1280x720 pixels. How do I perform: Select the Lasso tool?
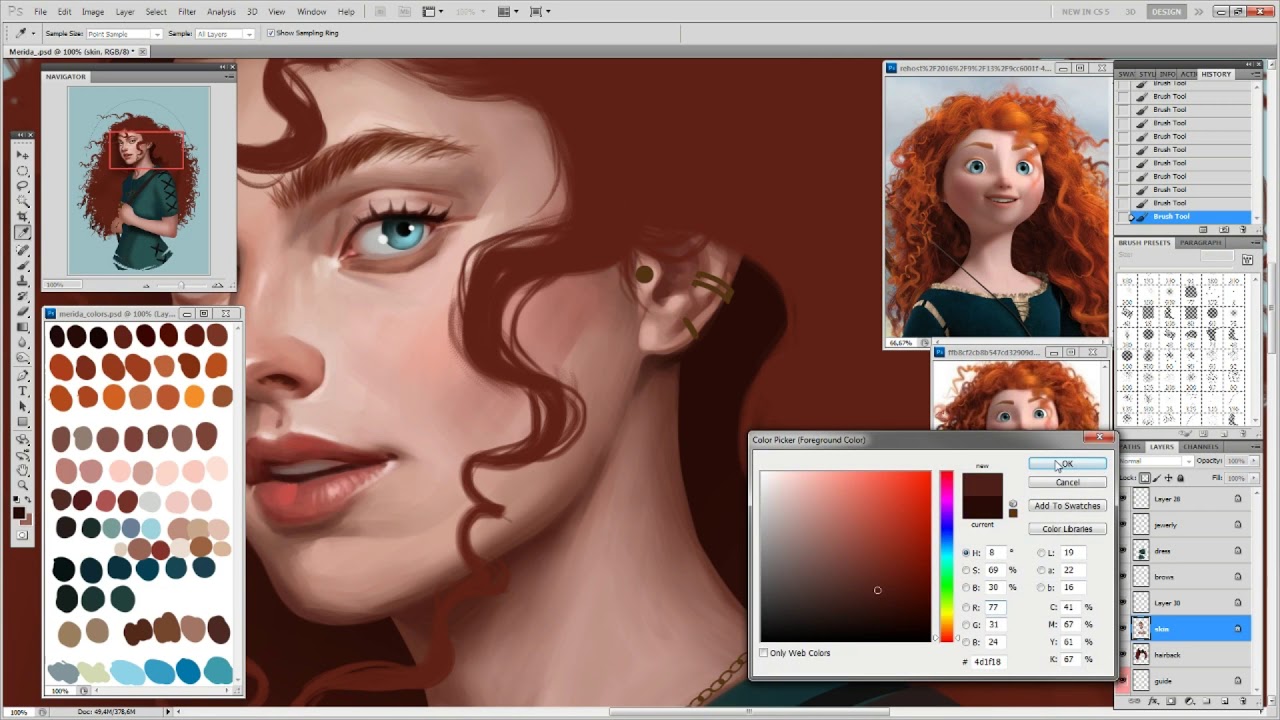coord(22,186)
